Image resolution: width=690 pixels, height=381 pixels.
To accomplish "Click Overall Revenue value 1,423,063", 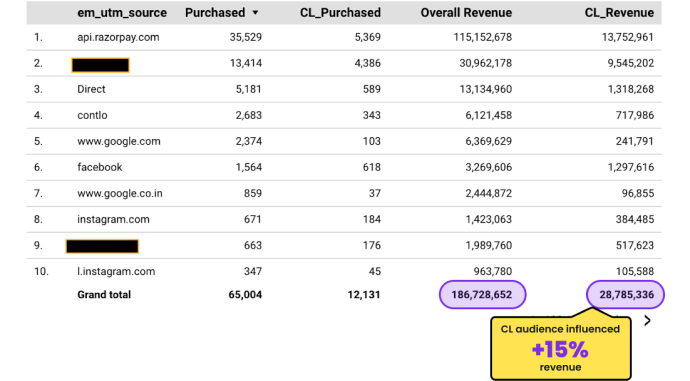I will click(488, 219).
